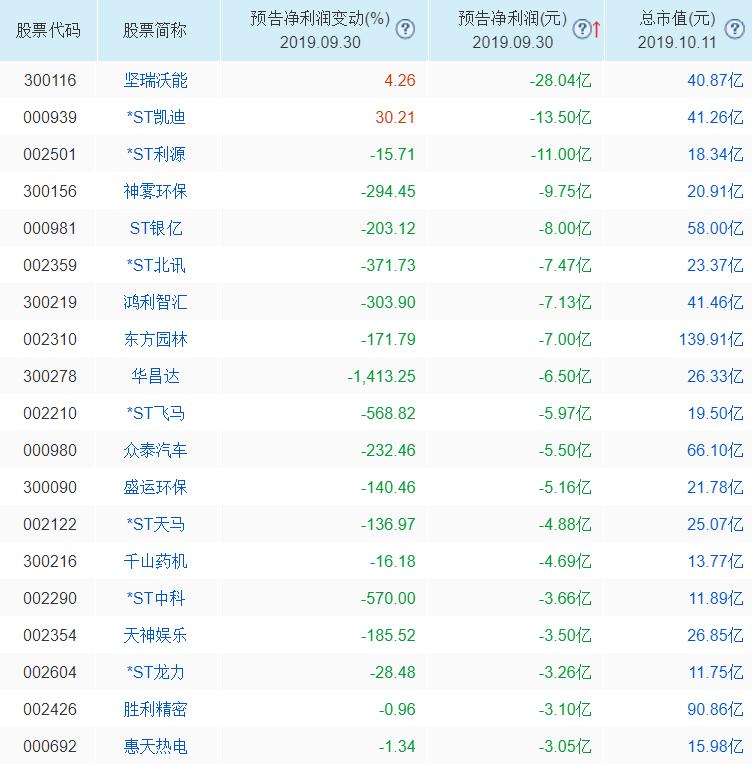Viewport: 752px width, 764px height.
Task: Click market value 58.00亿
Action: [x=715, y=228]
